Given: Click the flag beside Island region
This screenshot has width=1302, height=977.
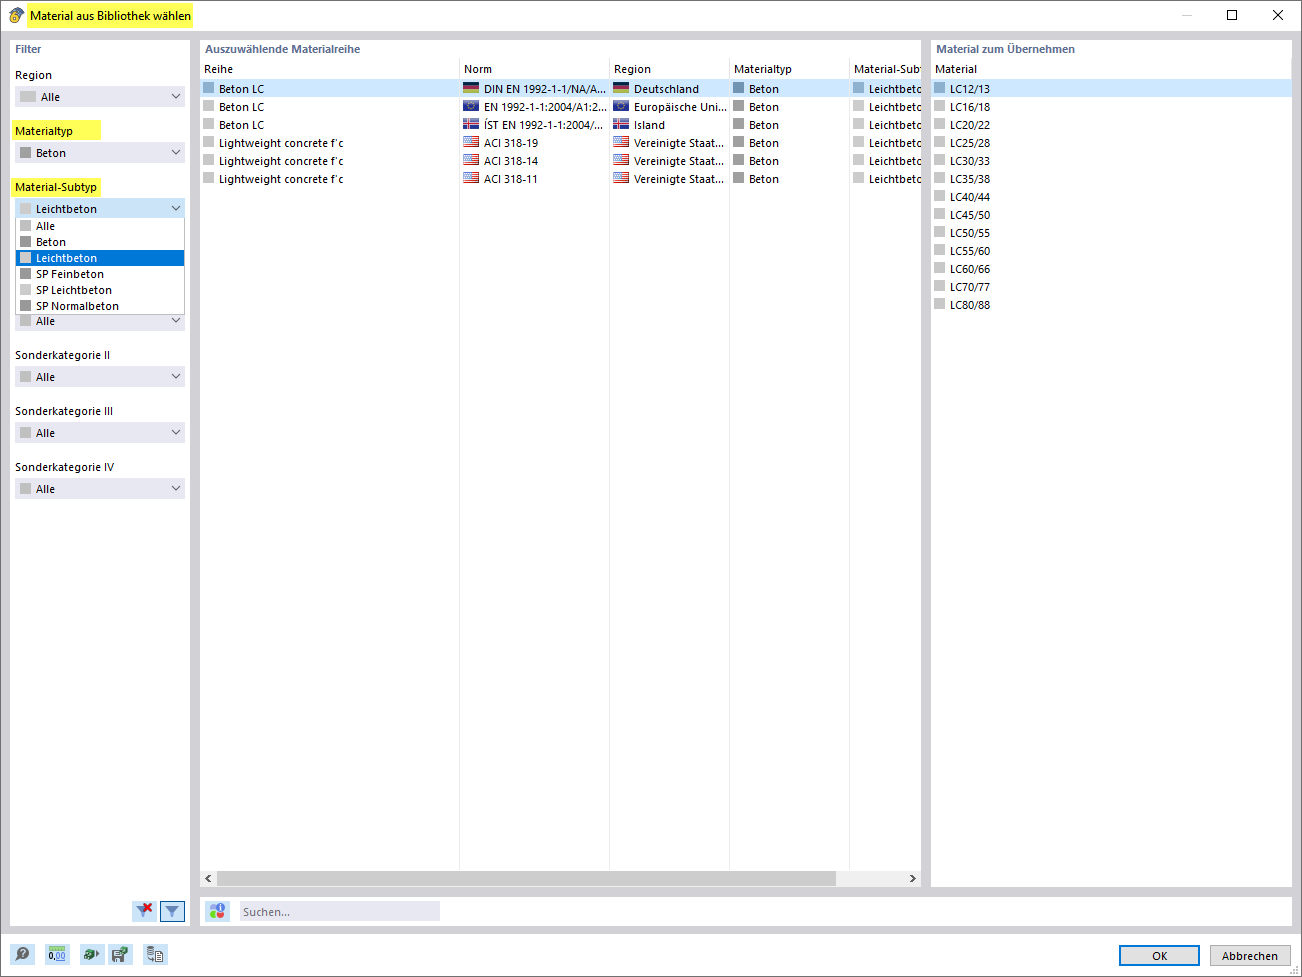Looking at the screenshot, I should 621,124.
